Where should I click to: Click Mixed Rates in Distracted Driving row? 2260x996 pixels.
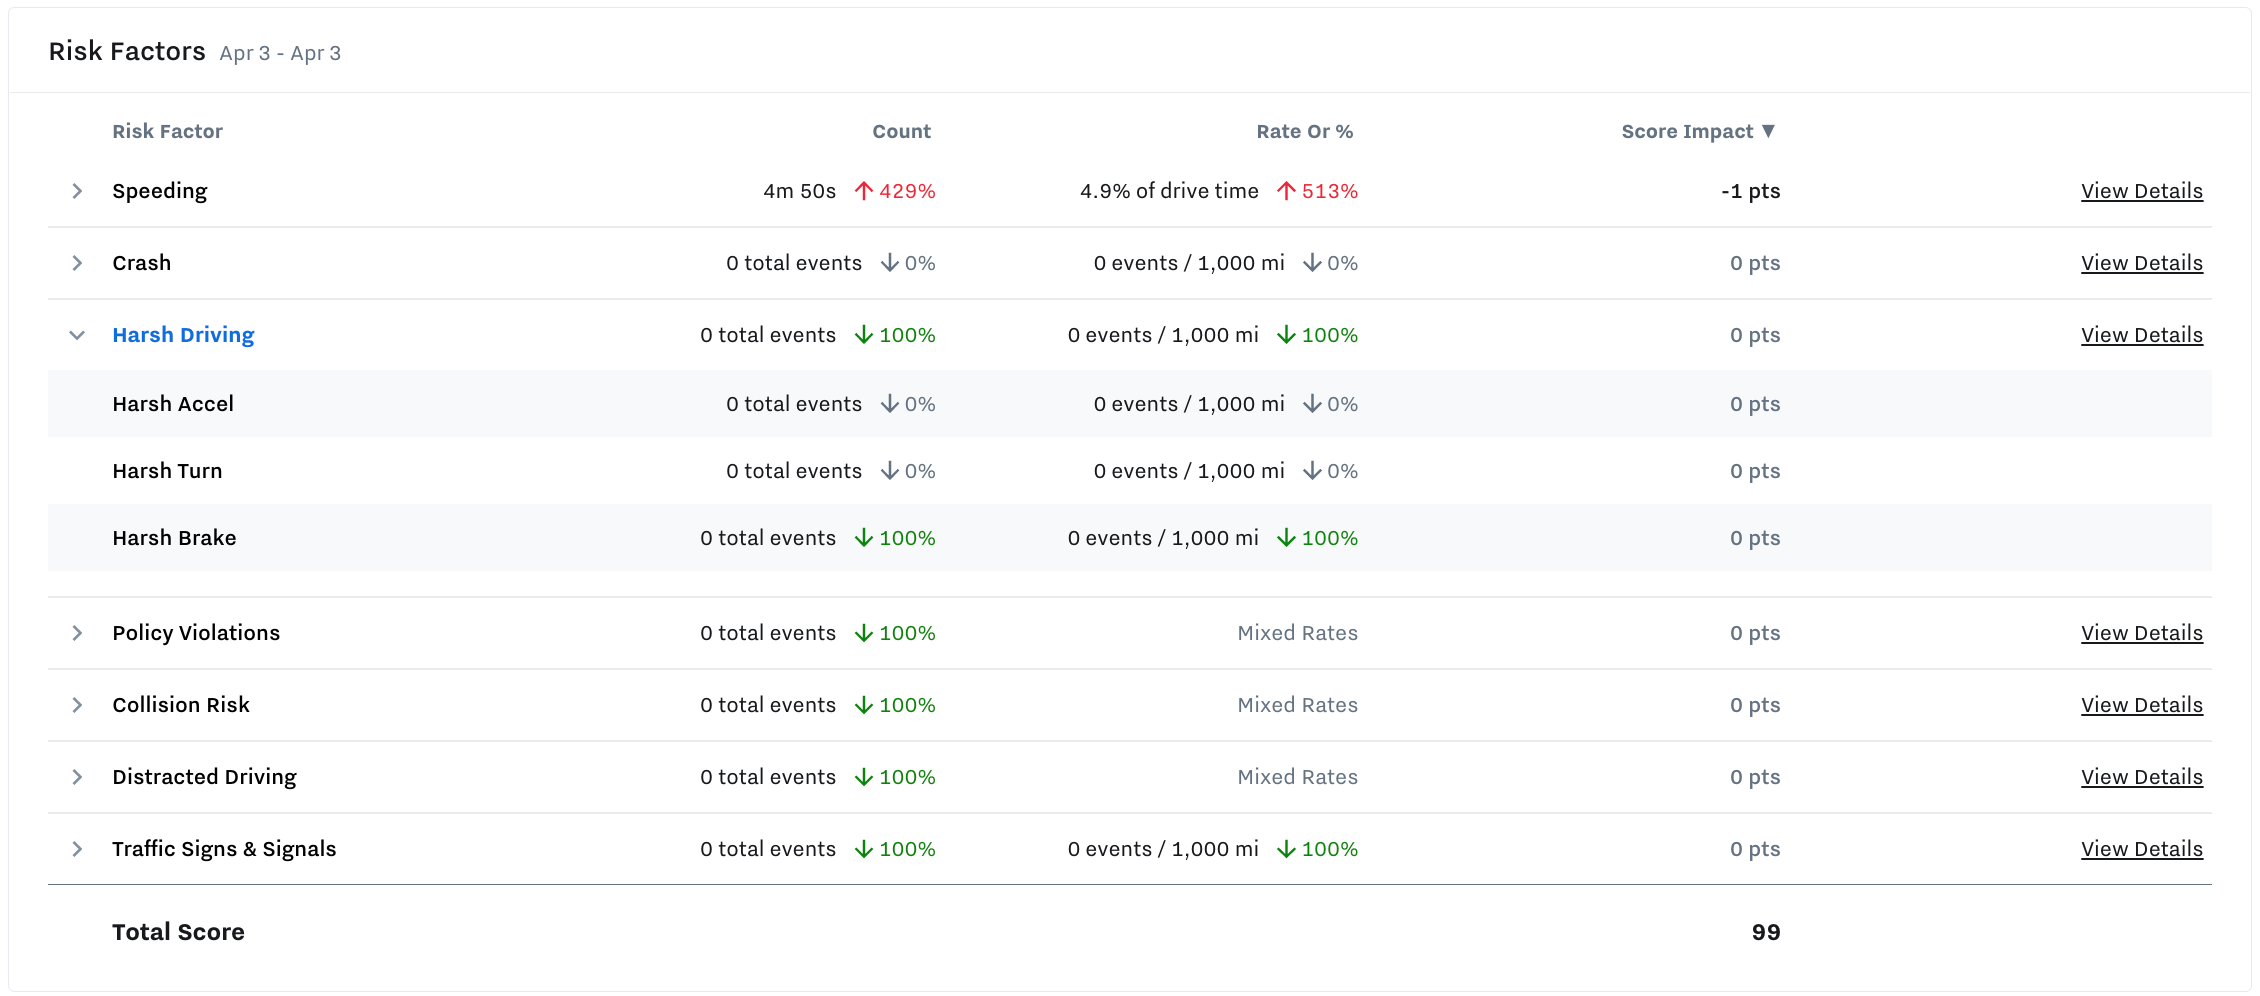pos(1297,777)
